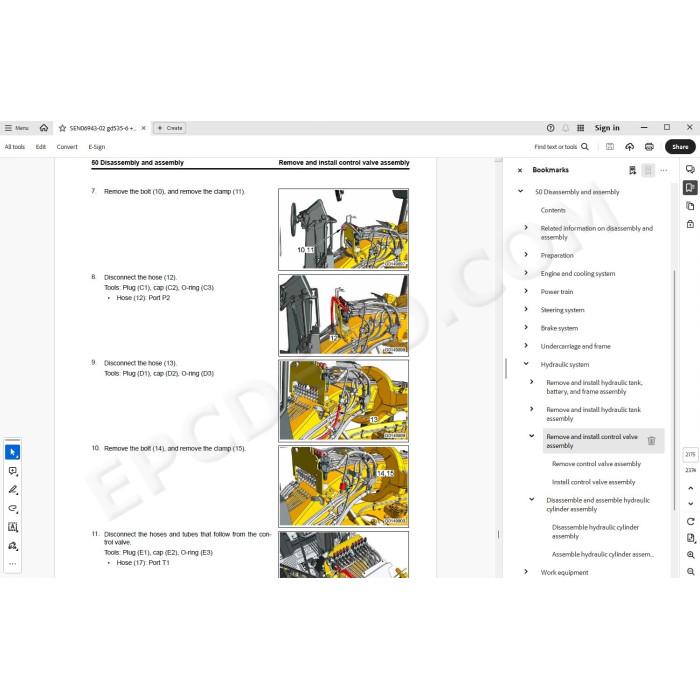Select the freehand draw loop tool

click(x=12, y=508)
